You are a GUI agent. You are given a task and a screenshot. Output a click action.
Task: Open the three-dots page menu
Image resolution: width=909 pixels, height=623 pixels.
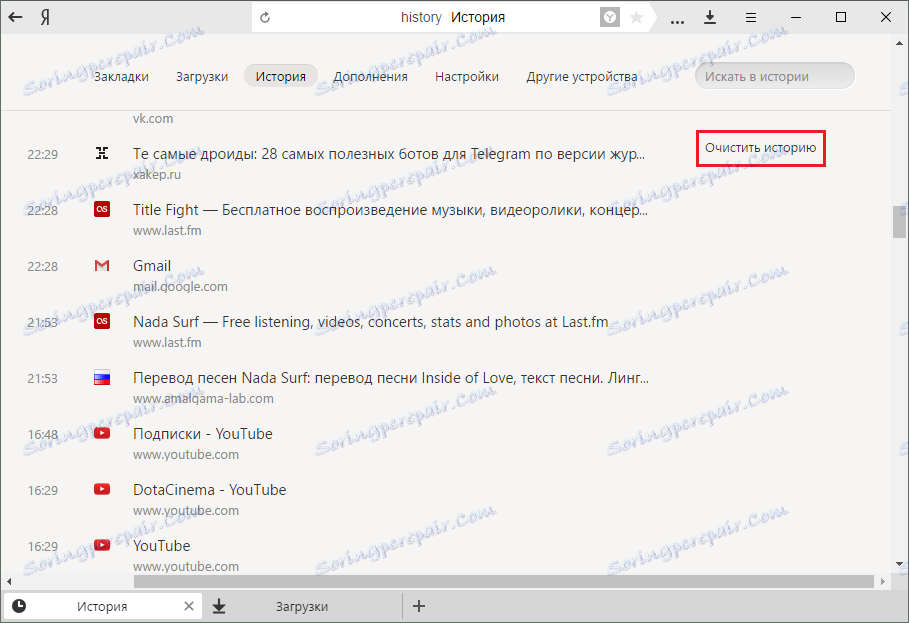(677, 22)
